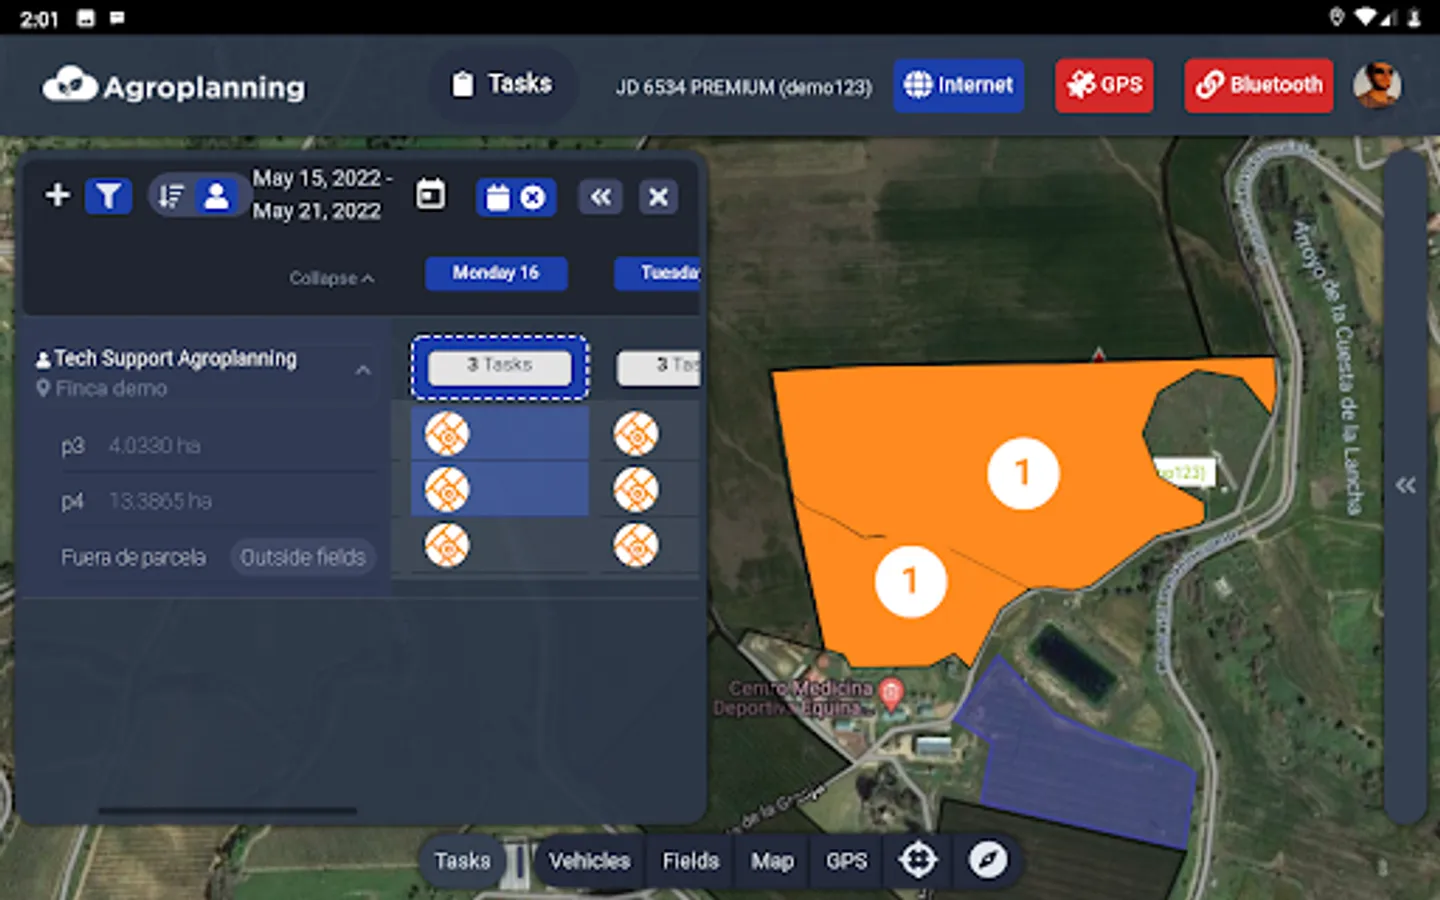Screen dimensions: 1440x900
Task: Switch to the GPS bottom tab
Action: coord(846,861)
